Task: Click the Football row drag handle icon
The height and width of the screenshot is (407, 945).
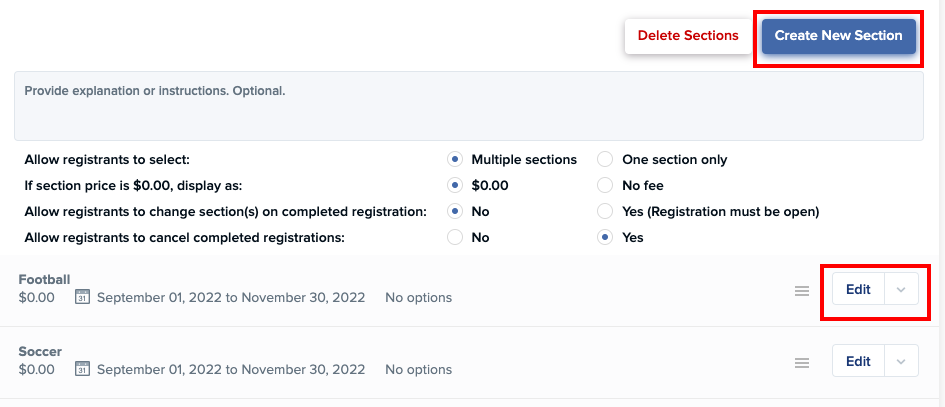Action: click(801, 291)
